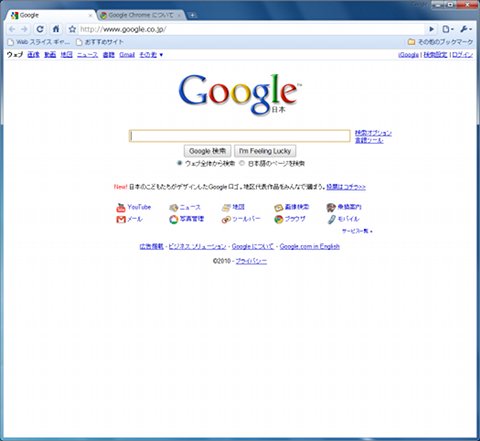Open Google.com in English link
The image size is (480, 441).
(x=310, y=247)
